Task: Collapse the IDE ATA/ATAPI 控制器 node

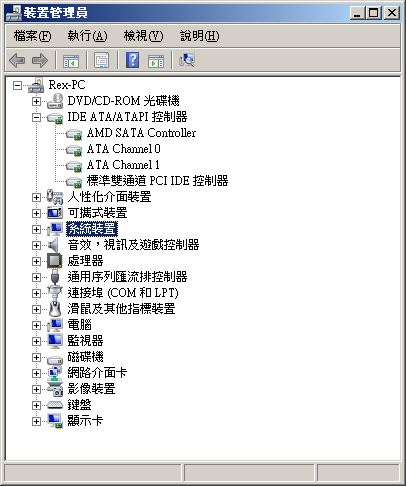Action: (36, 117)
